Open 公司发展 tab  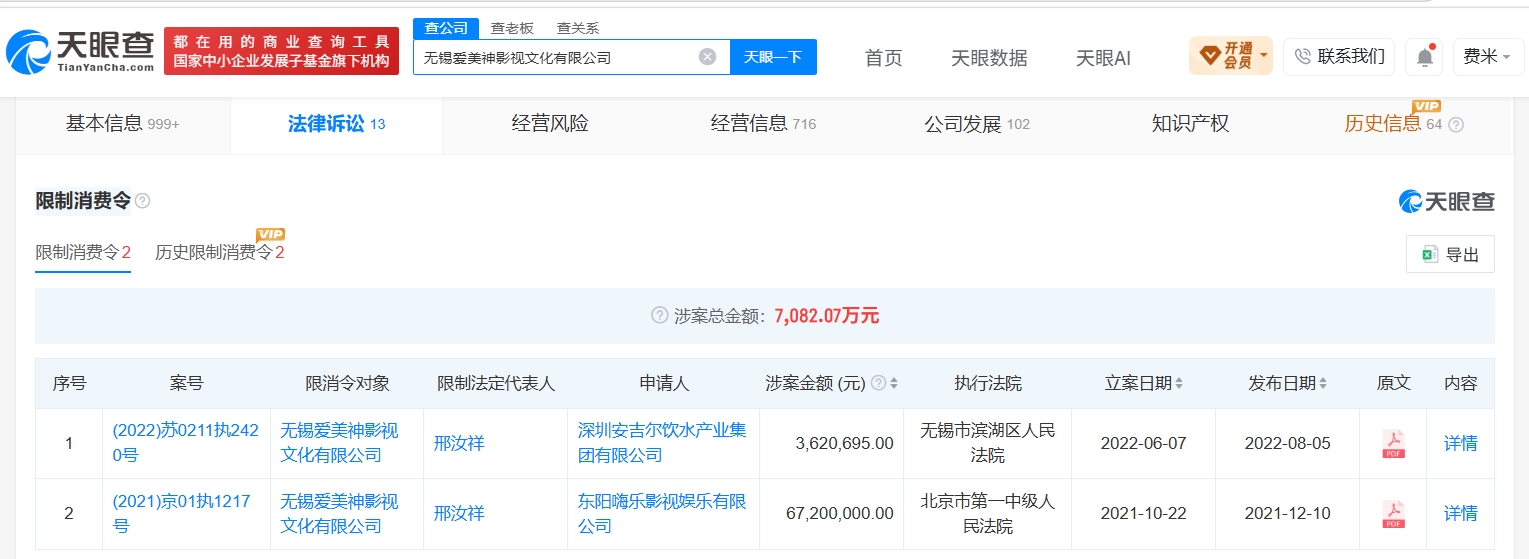pos(977,124)
